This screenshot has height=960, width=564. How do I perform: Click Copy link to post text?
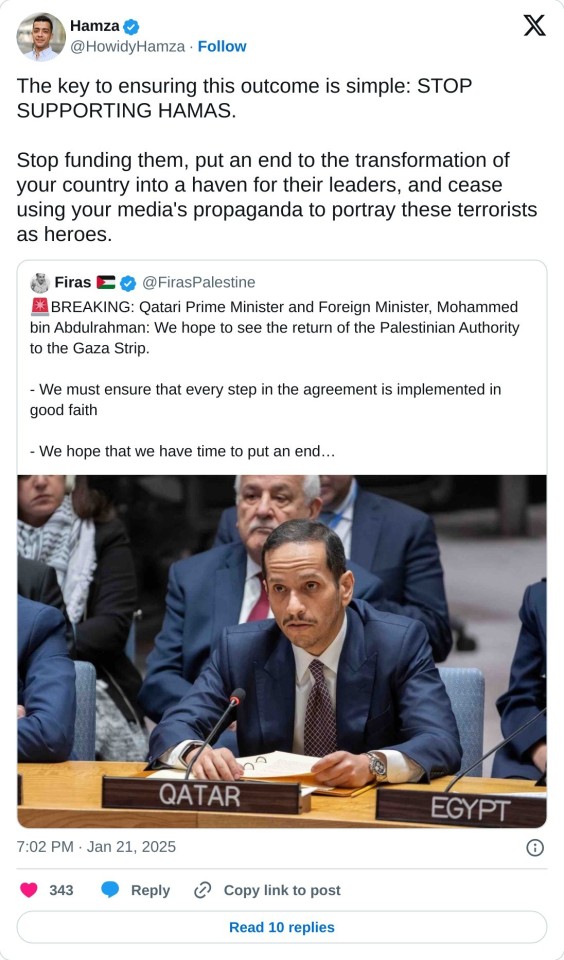(x=282, y=890)
